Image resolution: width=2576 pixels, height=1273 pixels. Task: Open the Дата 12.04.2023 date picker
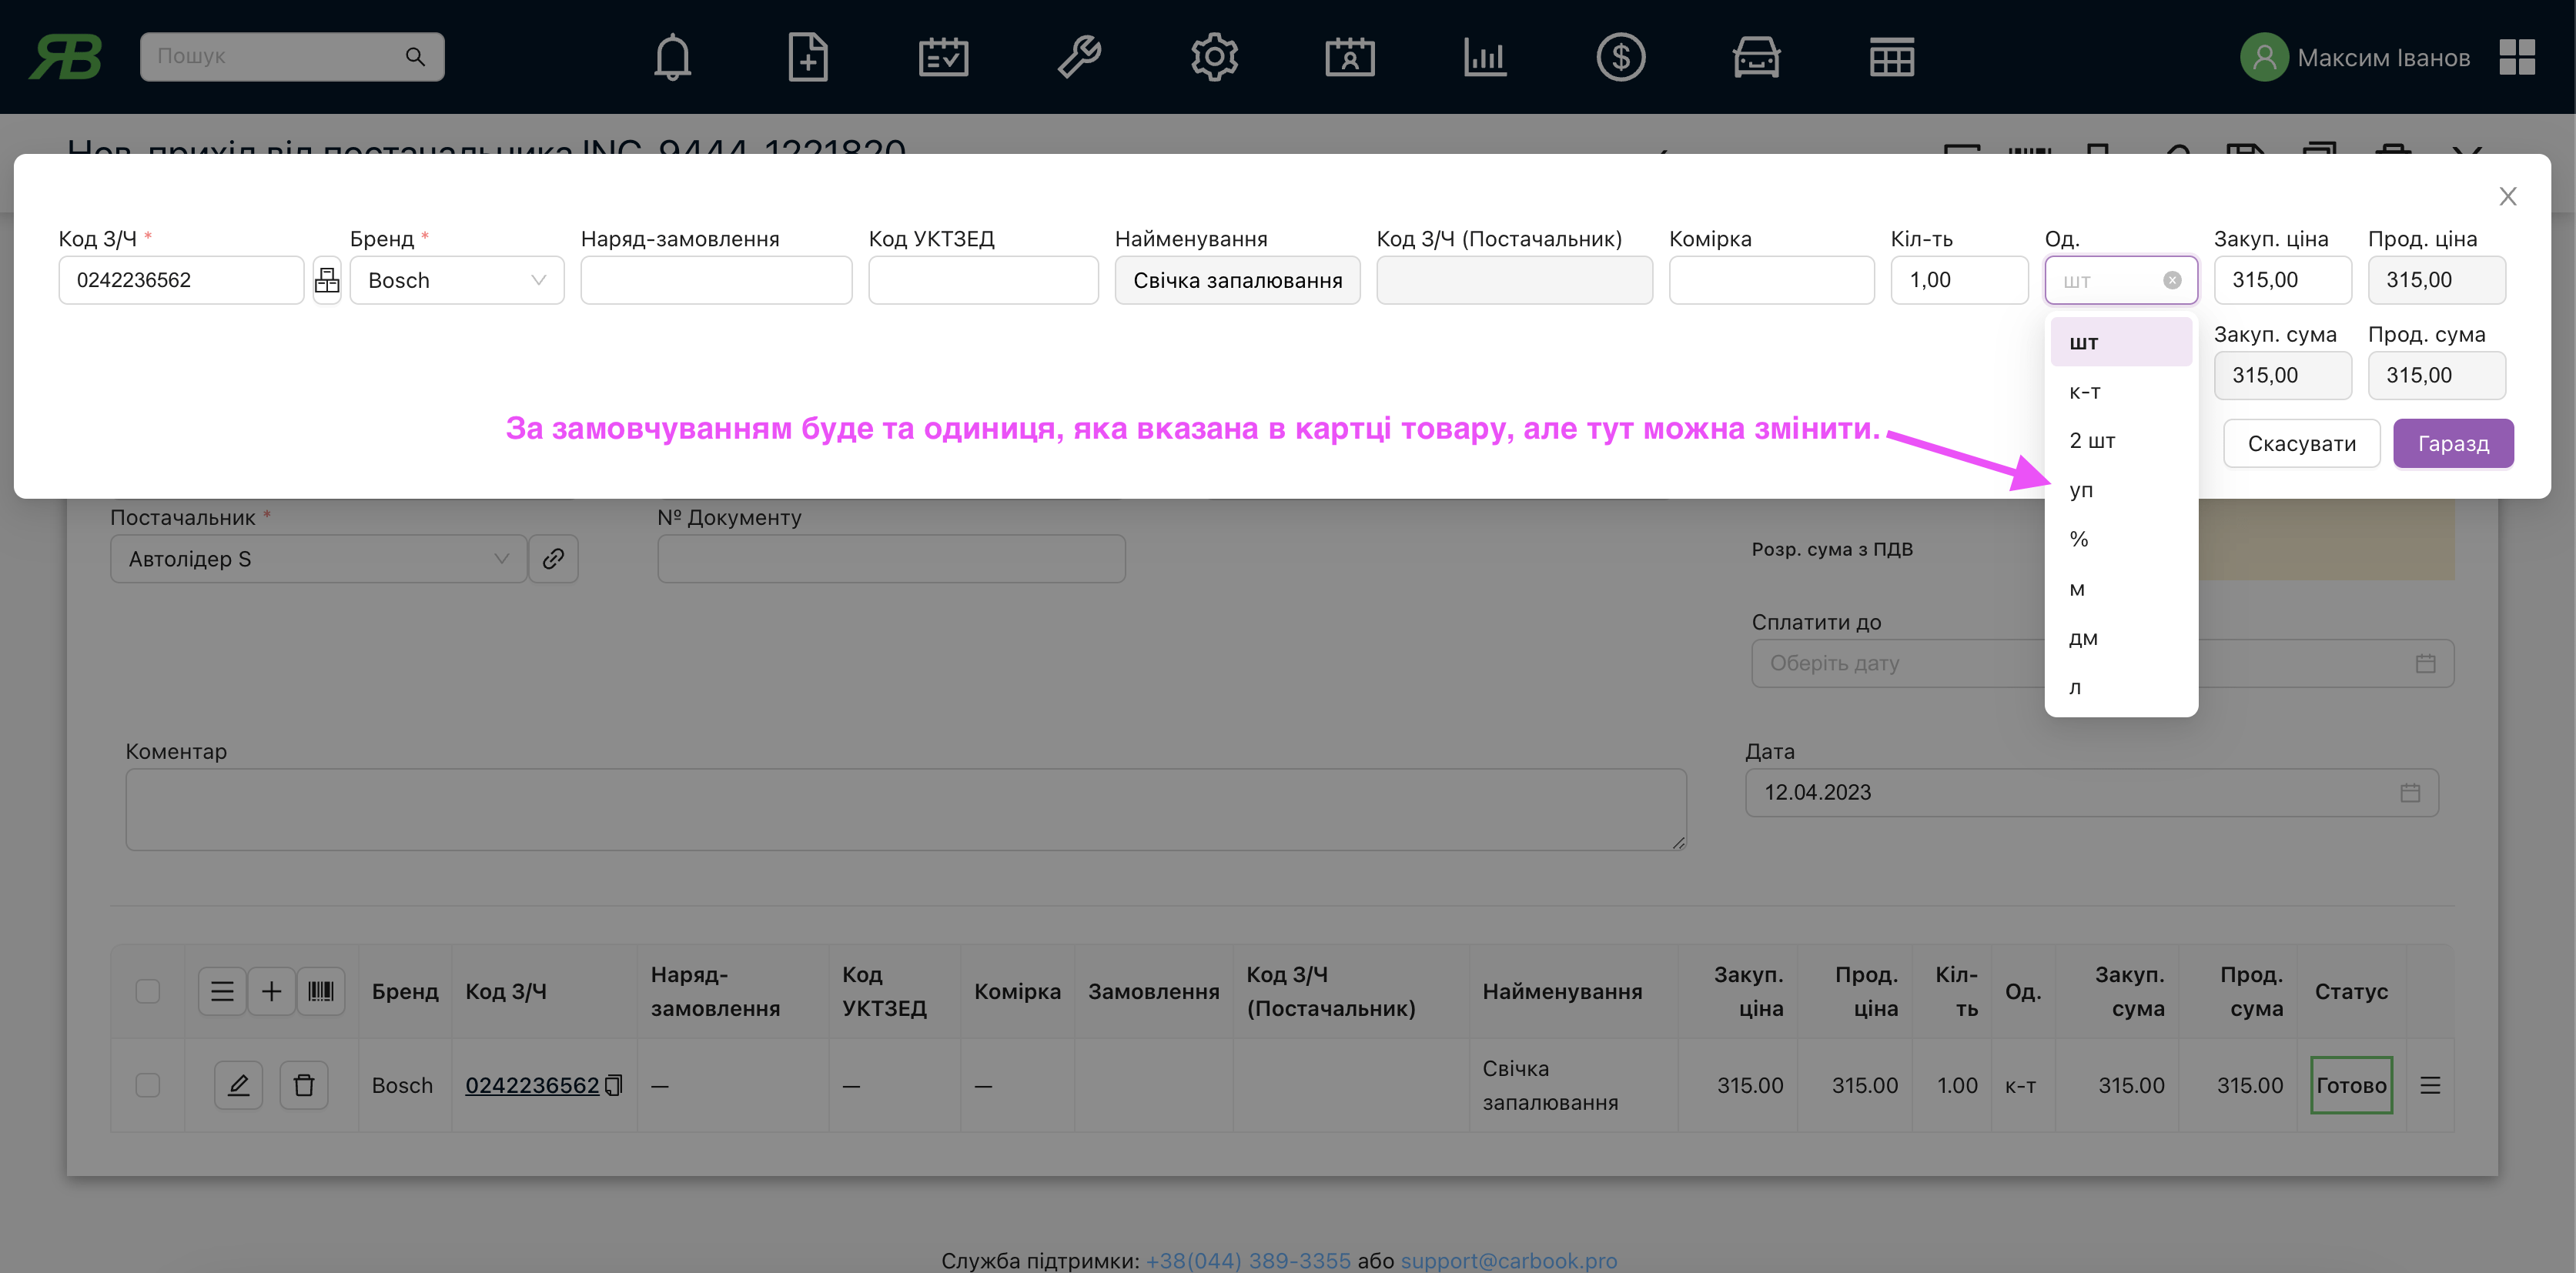[x=2091, y=792]
